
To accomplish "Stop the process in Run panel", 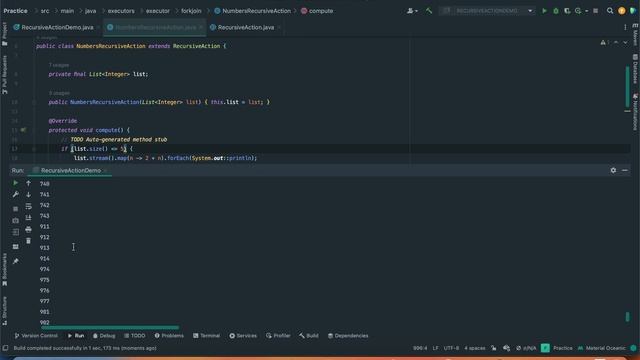I will pos(16,209).
